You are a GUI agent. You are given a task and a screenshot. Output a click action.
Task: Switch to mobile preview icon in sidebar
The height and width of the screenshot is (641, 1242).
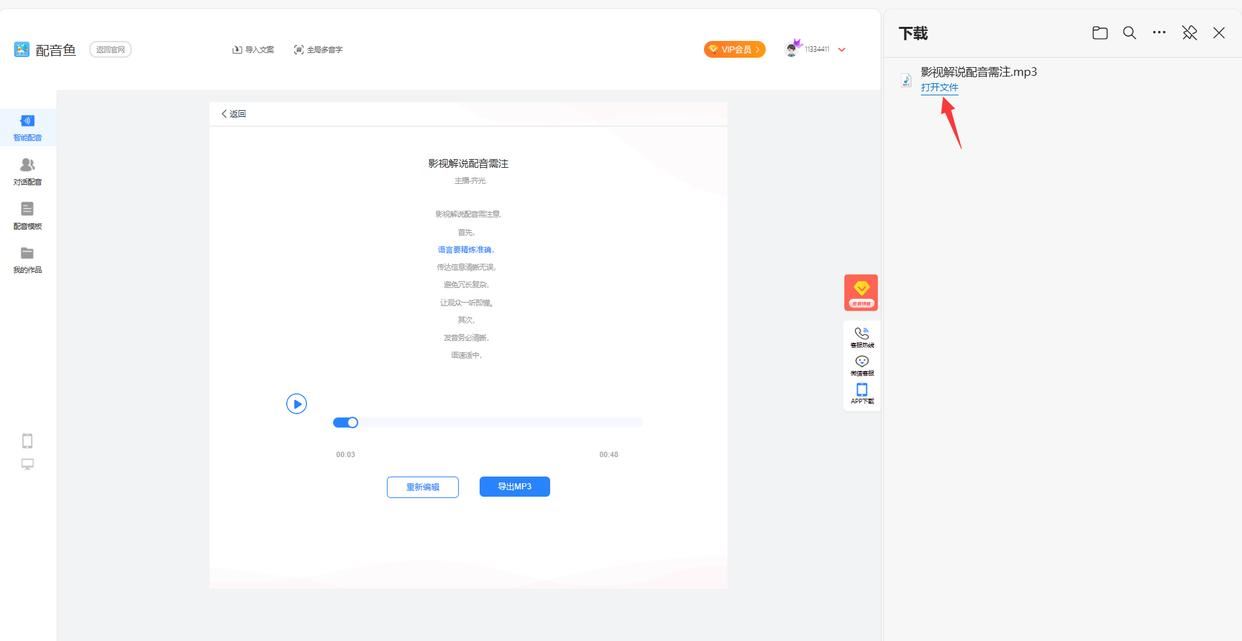(27, 441)
